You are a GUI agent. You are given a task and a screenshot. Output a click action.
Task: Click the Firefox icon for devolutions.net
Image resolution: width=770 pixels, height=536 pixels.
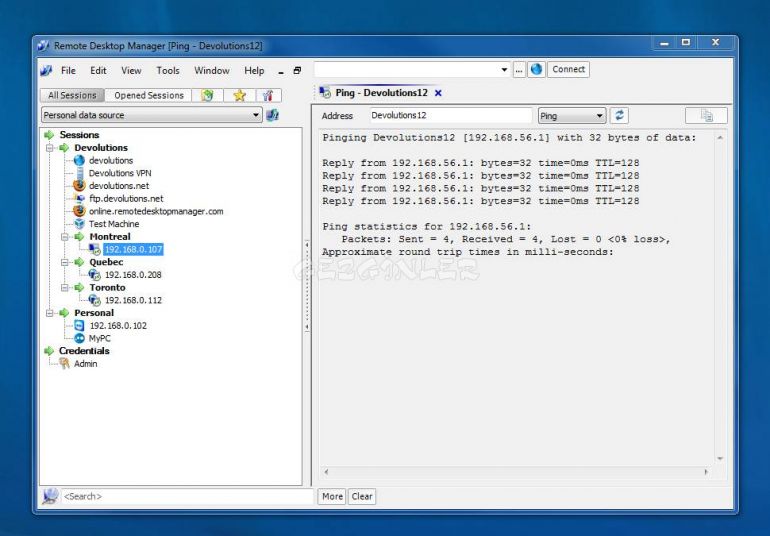click(x=79, y=186)
